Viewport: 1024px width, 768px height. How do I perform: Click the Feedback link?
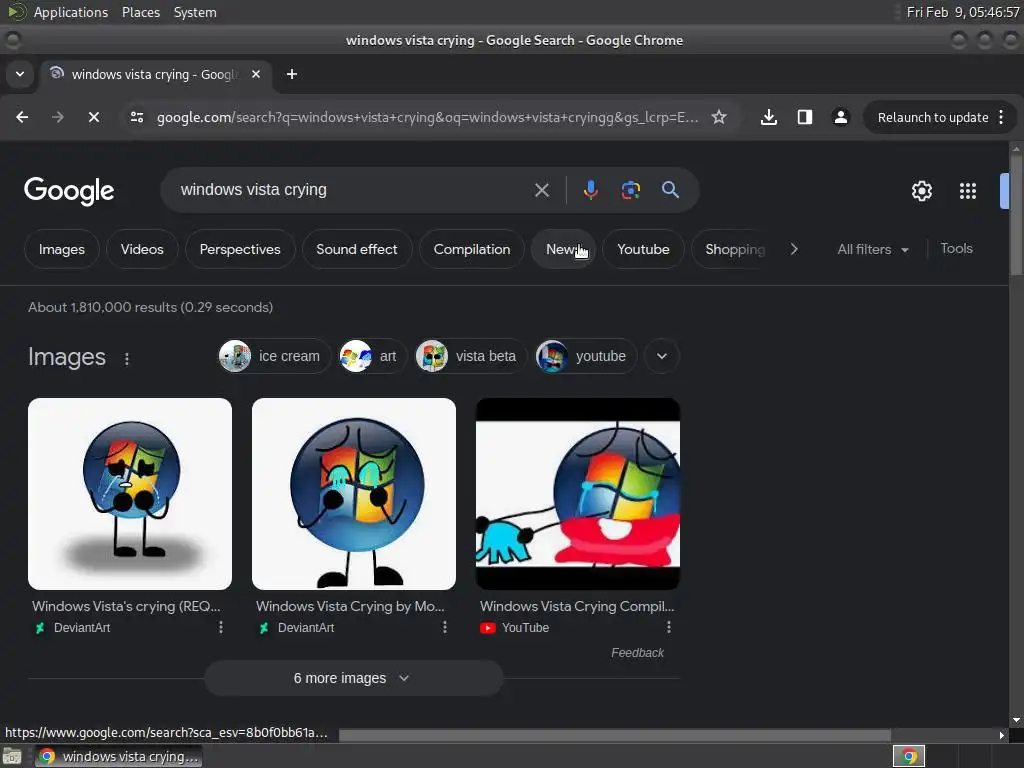click(637, 652)
